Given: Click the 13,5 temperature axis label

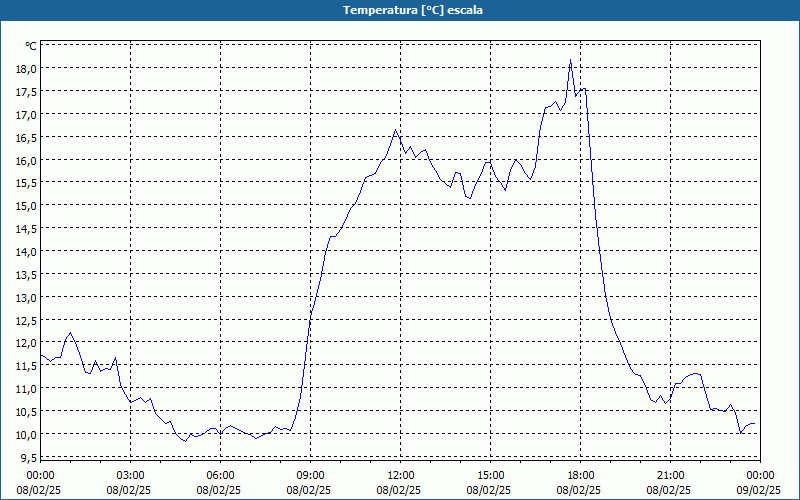Looking at the screenshot, I should [x=25, y=274].
